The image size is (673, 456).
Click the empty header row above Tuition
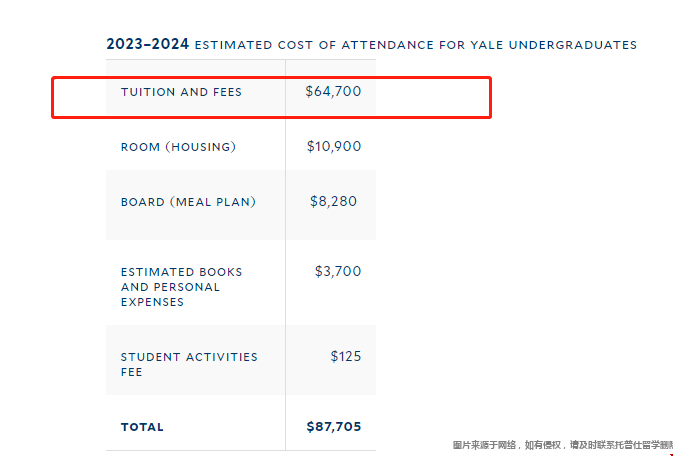click(x=241, y=69)
